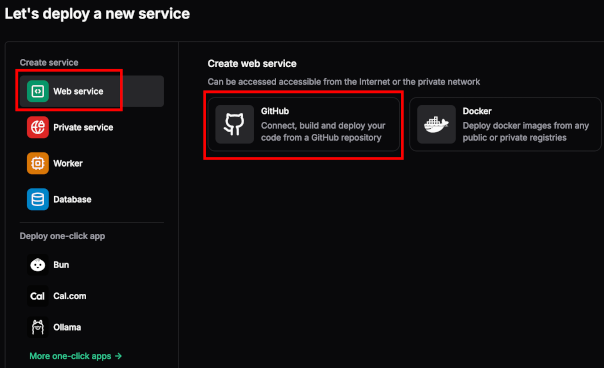Click the Docker whale icon
Image resolution: width=604 pixels, height=368 pixels.
[436, 124]
